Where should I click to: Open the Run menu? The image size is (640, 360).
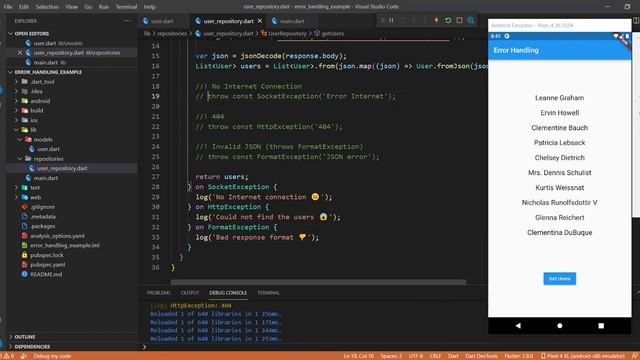tap(104, 7)
